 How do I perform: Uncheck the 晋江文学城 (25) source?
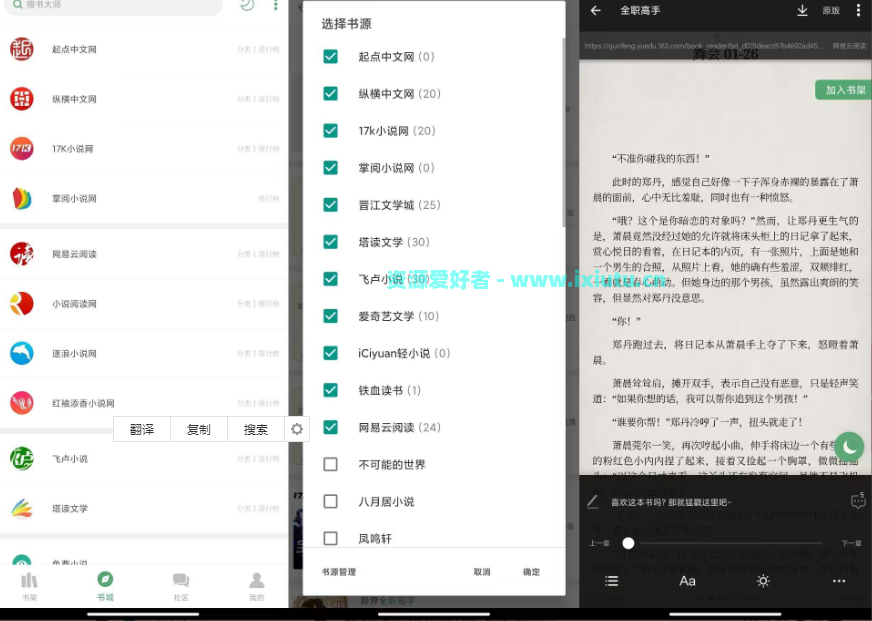coord(330,205)
